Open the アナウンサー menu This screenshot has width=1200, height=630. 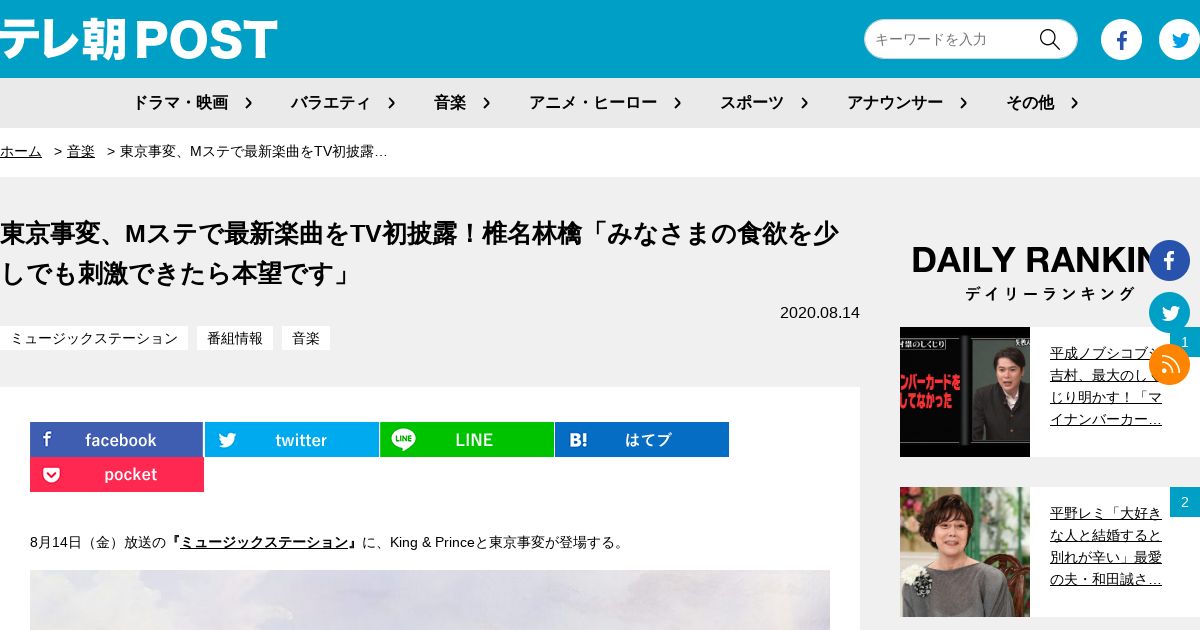[x=895, y=102]
